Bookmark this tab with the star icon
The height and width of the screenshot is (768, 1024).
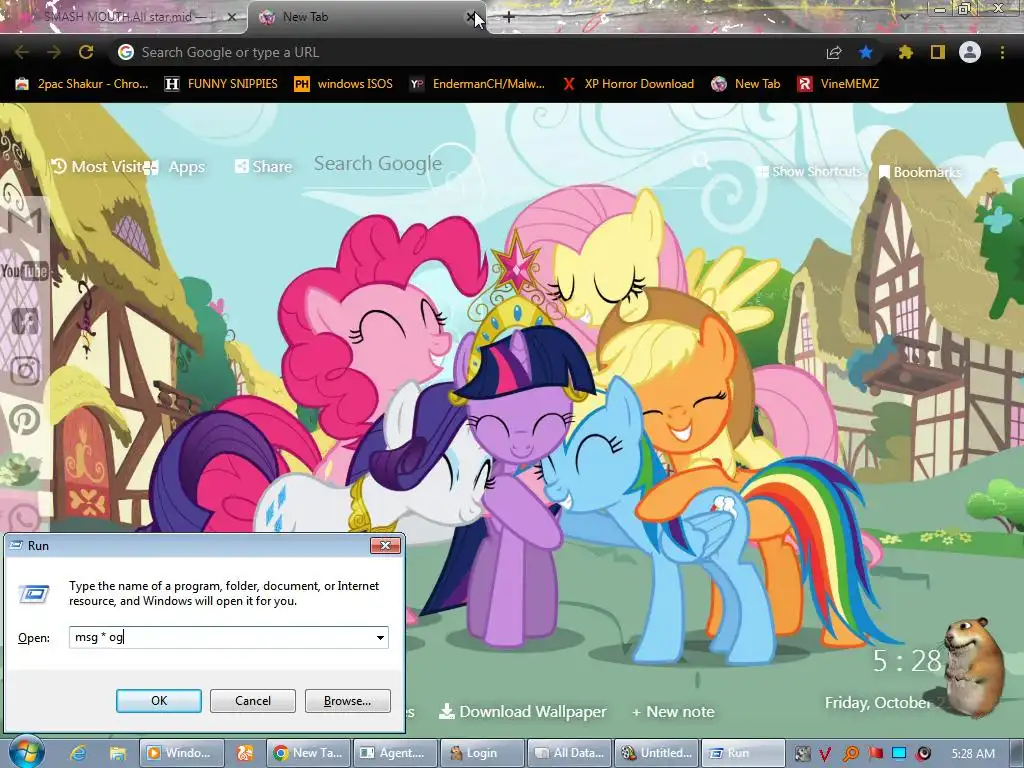pyautogui.click(x=865, y=52)
